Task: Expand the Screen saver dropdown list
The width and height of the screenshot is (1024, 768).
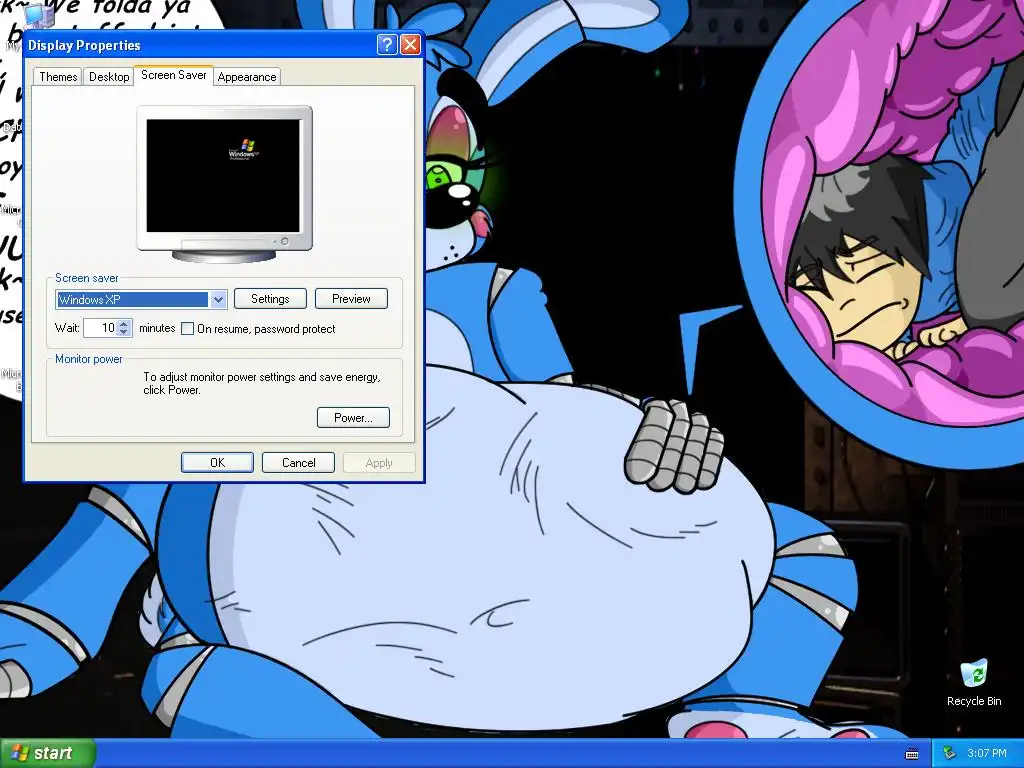Action: click(218, 299)
